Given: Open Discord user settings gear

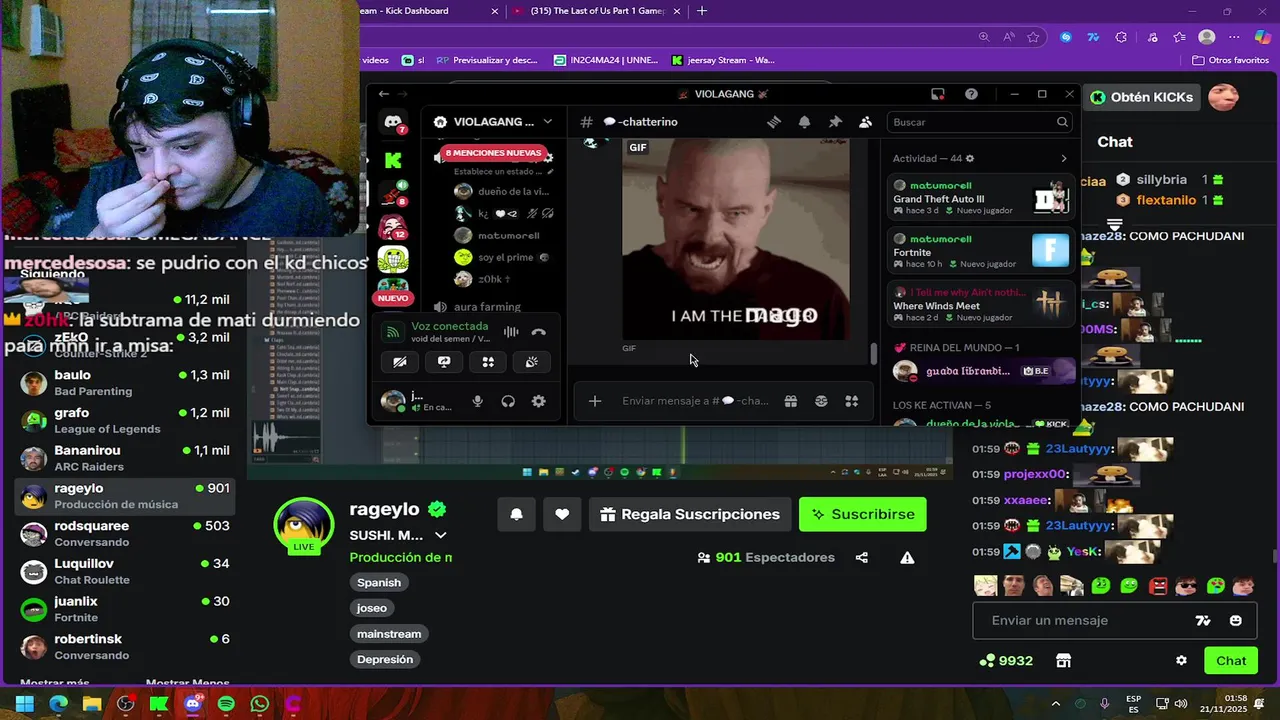Looking at the screenshot, I should coord(539,401).
